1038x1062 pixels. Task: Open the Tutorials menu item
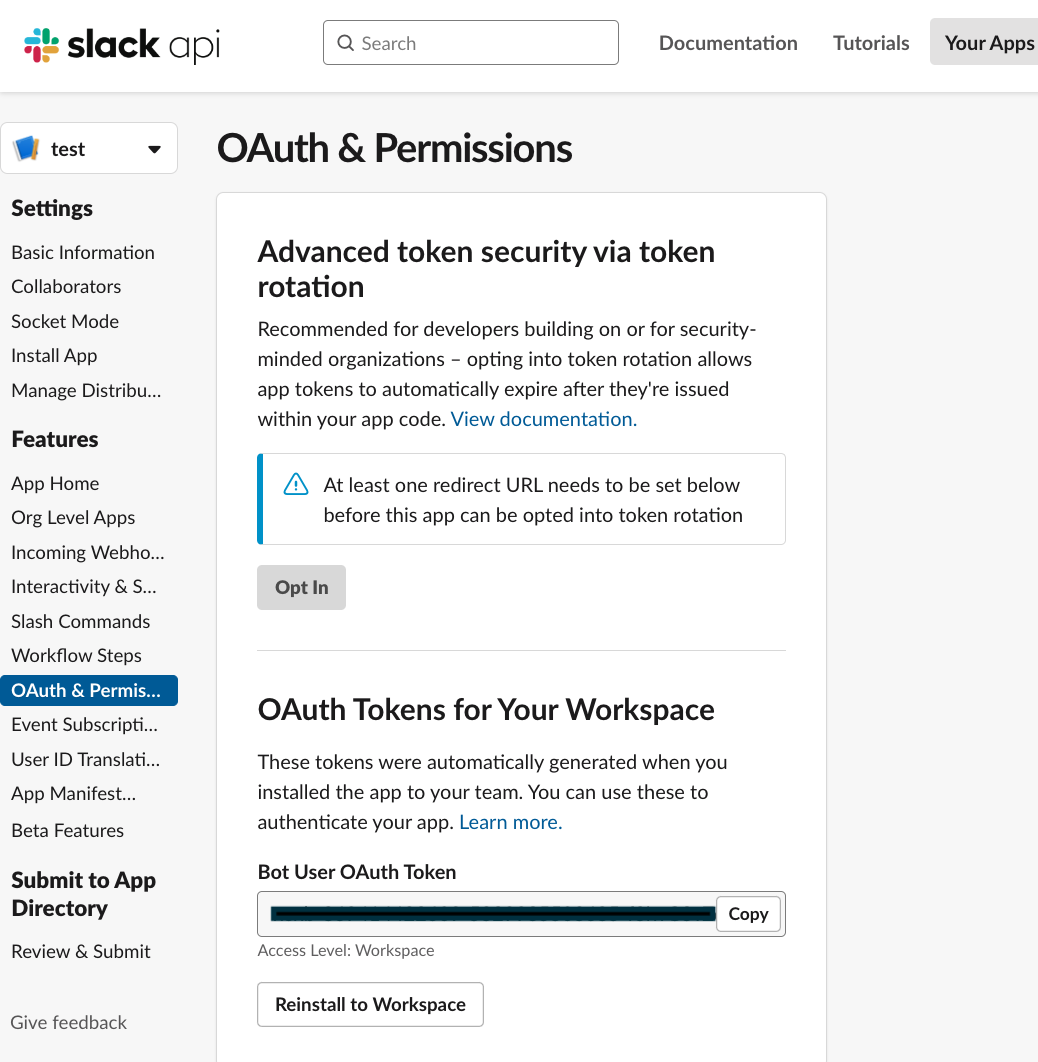(x=871, y=43)
